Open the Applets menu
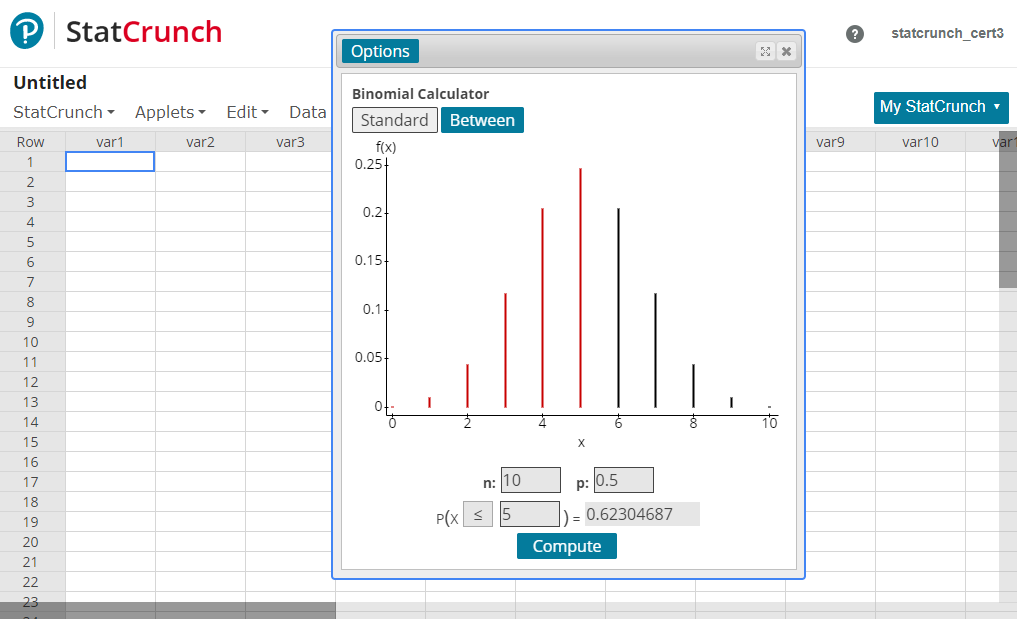The height and width of the screenshot is (619, 1017). pyautogui.click(x=170, y=112)
